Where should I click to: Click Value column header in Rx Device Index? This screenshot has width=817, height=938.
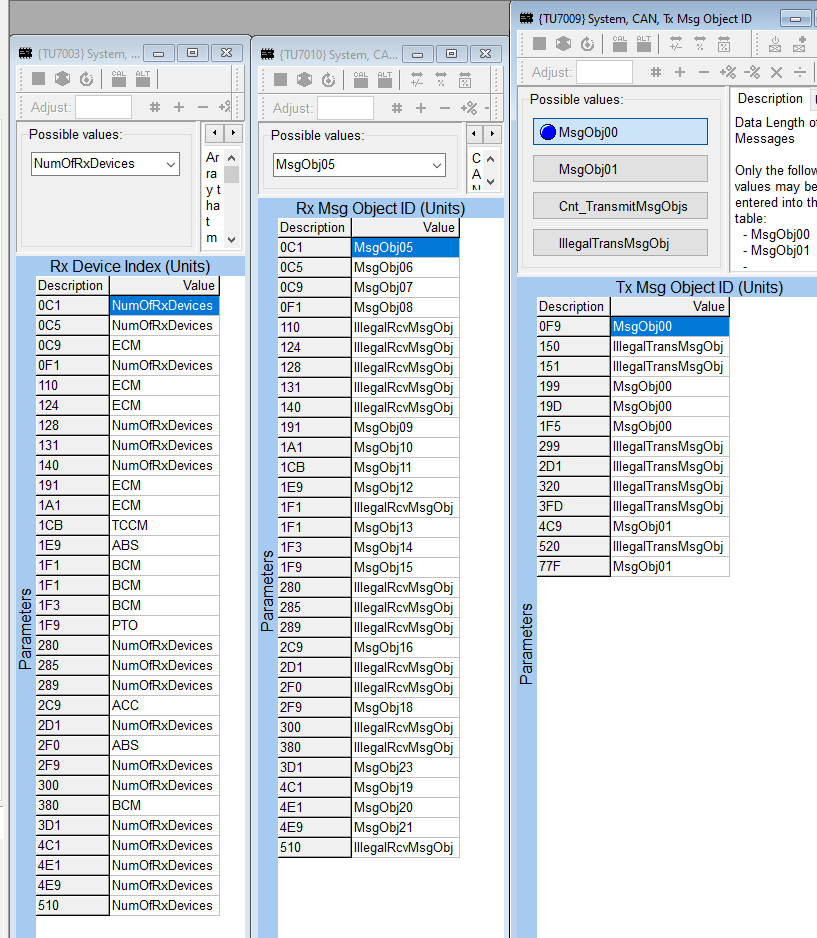(x=164, y=285)
